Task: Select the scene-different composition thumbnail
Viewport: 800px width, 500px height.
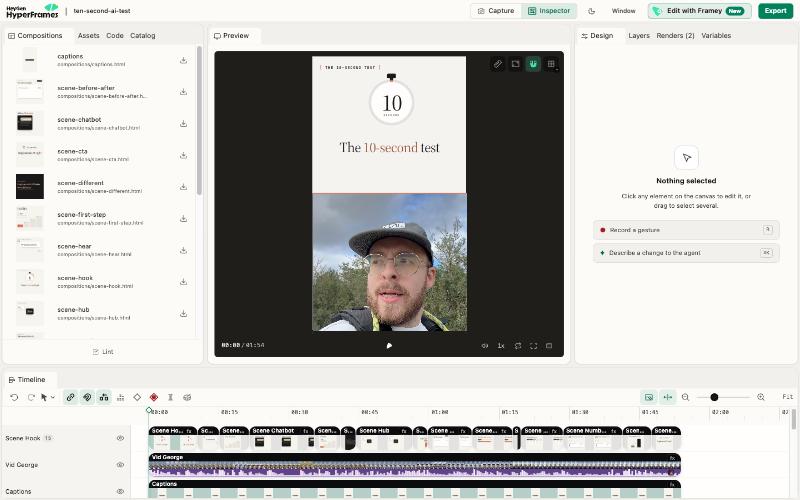Action: pos(30,187)
